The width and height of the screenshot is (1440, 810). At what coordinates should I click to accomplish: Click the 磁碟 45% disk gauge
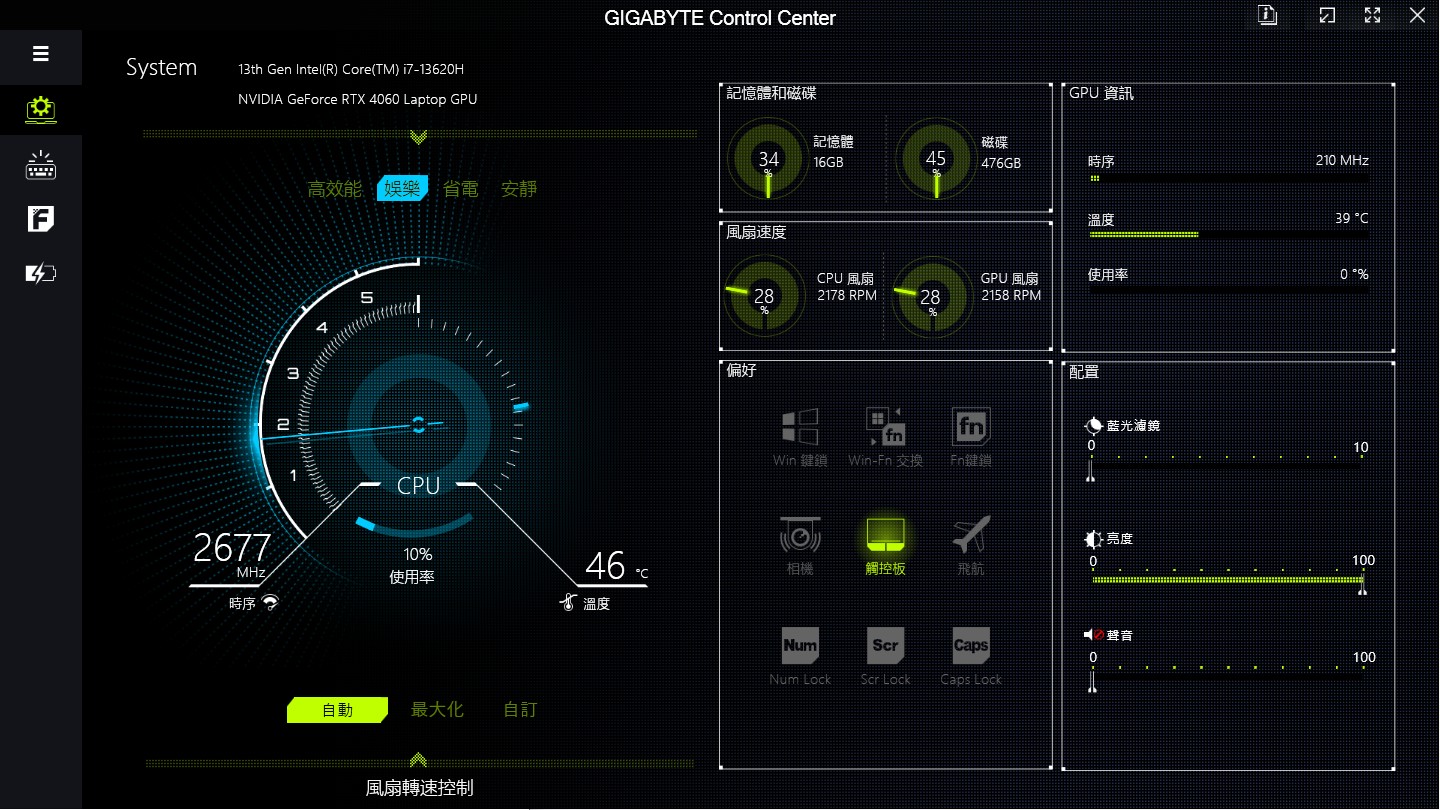[936, 159]
